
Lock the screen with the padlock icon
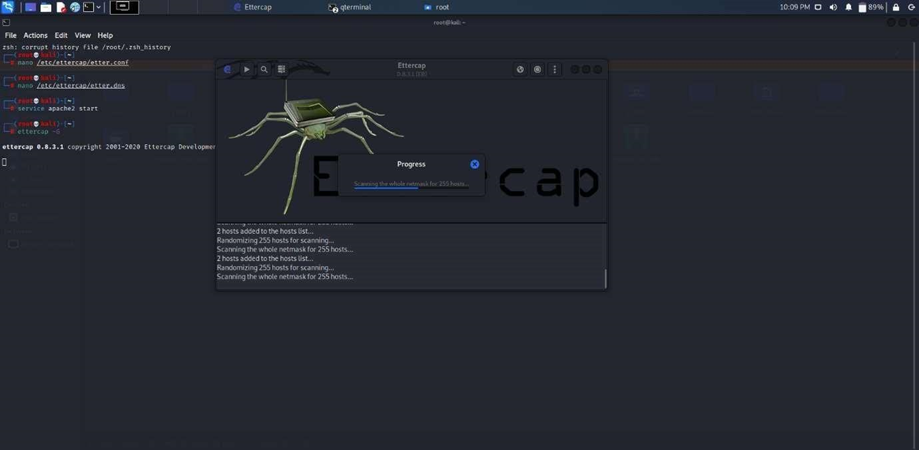point(896,7)
